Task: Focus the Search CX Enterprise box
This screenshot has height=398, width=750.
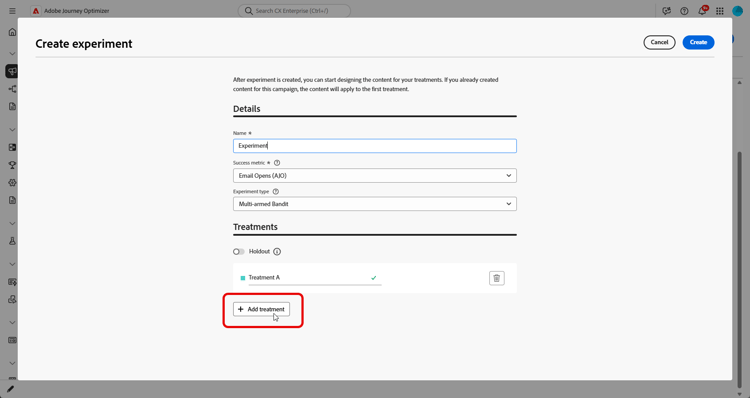Action: point(294,11)
